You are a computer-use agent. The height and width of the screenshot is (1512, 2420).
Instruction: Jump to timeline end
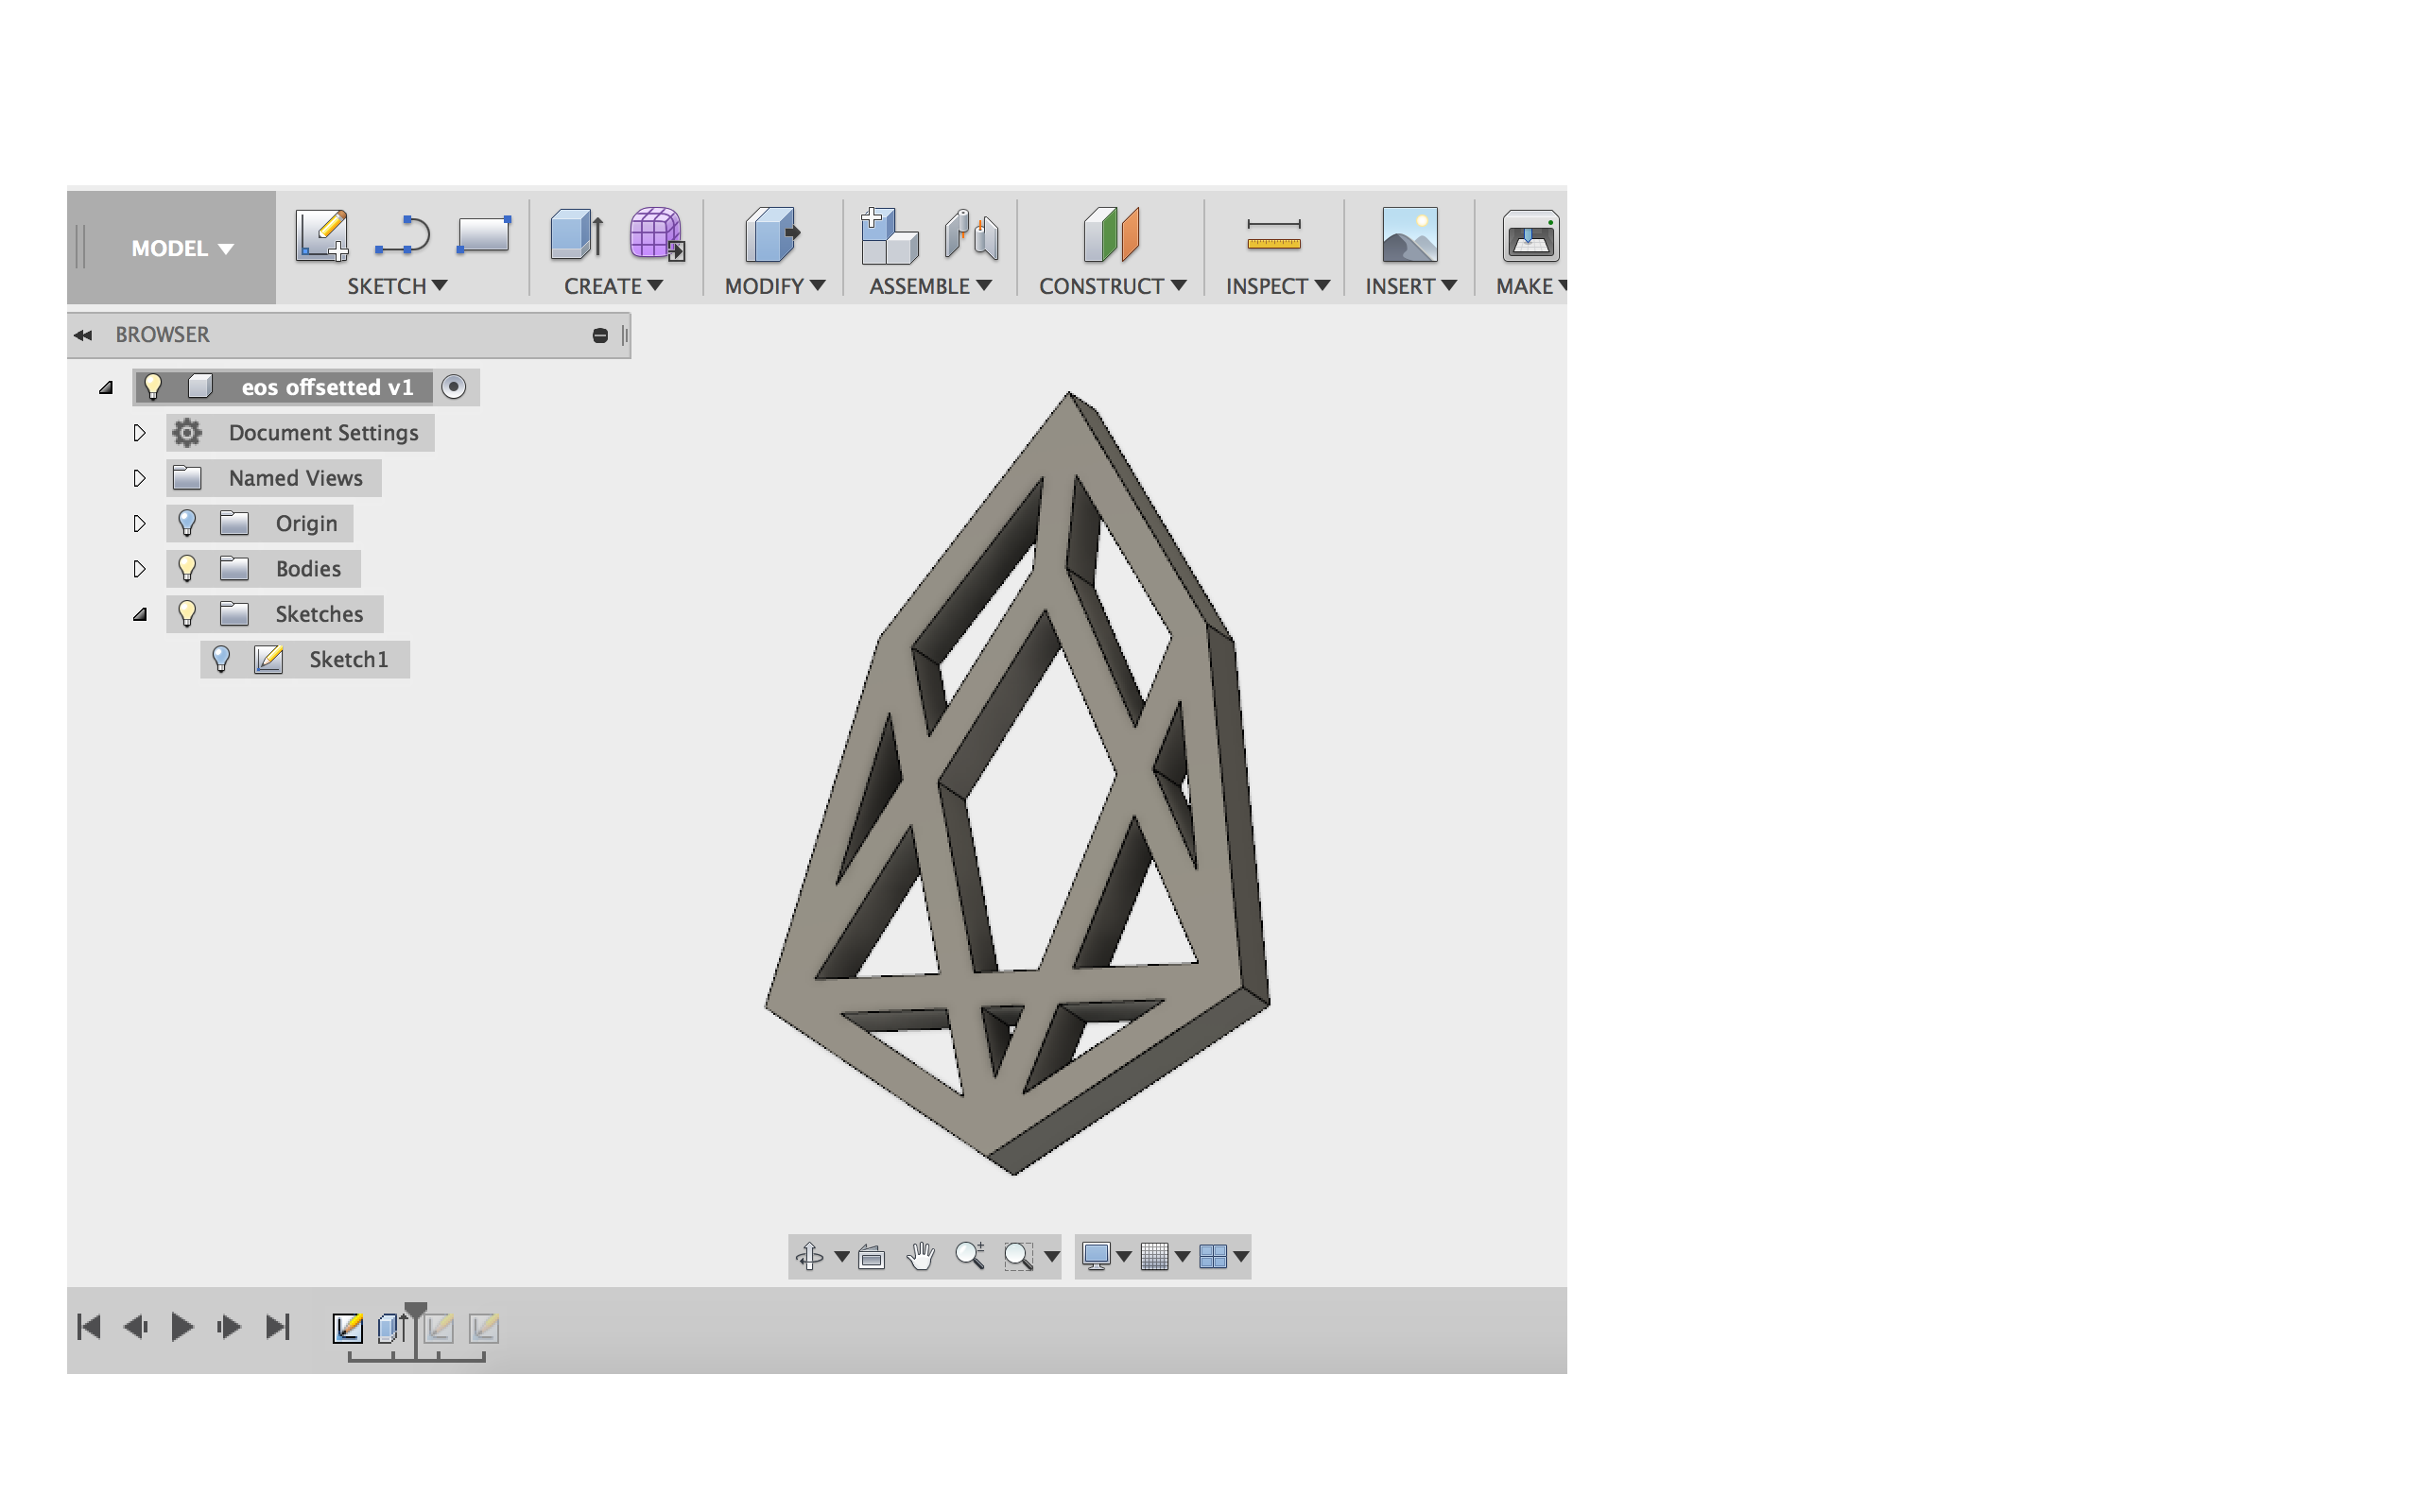(x=277, y=1327)
